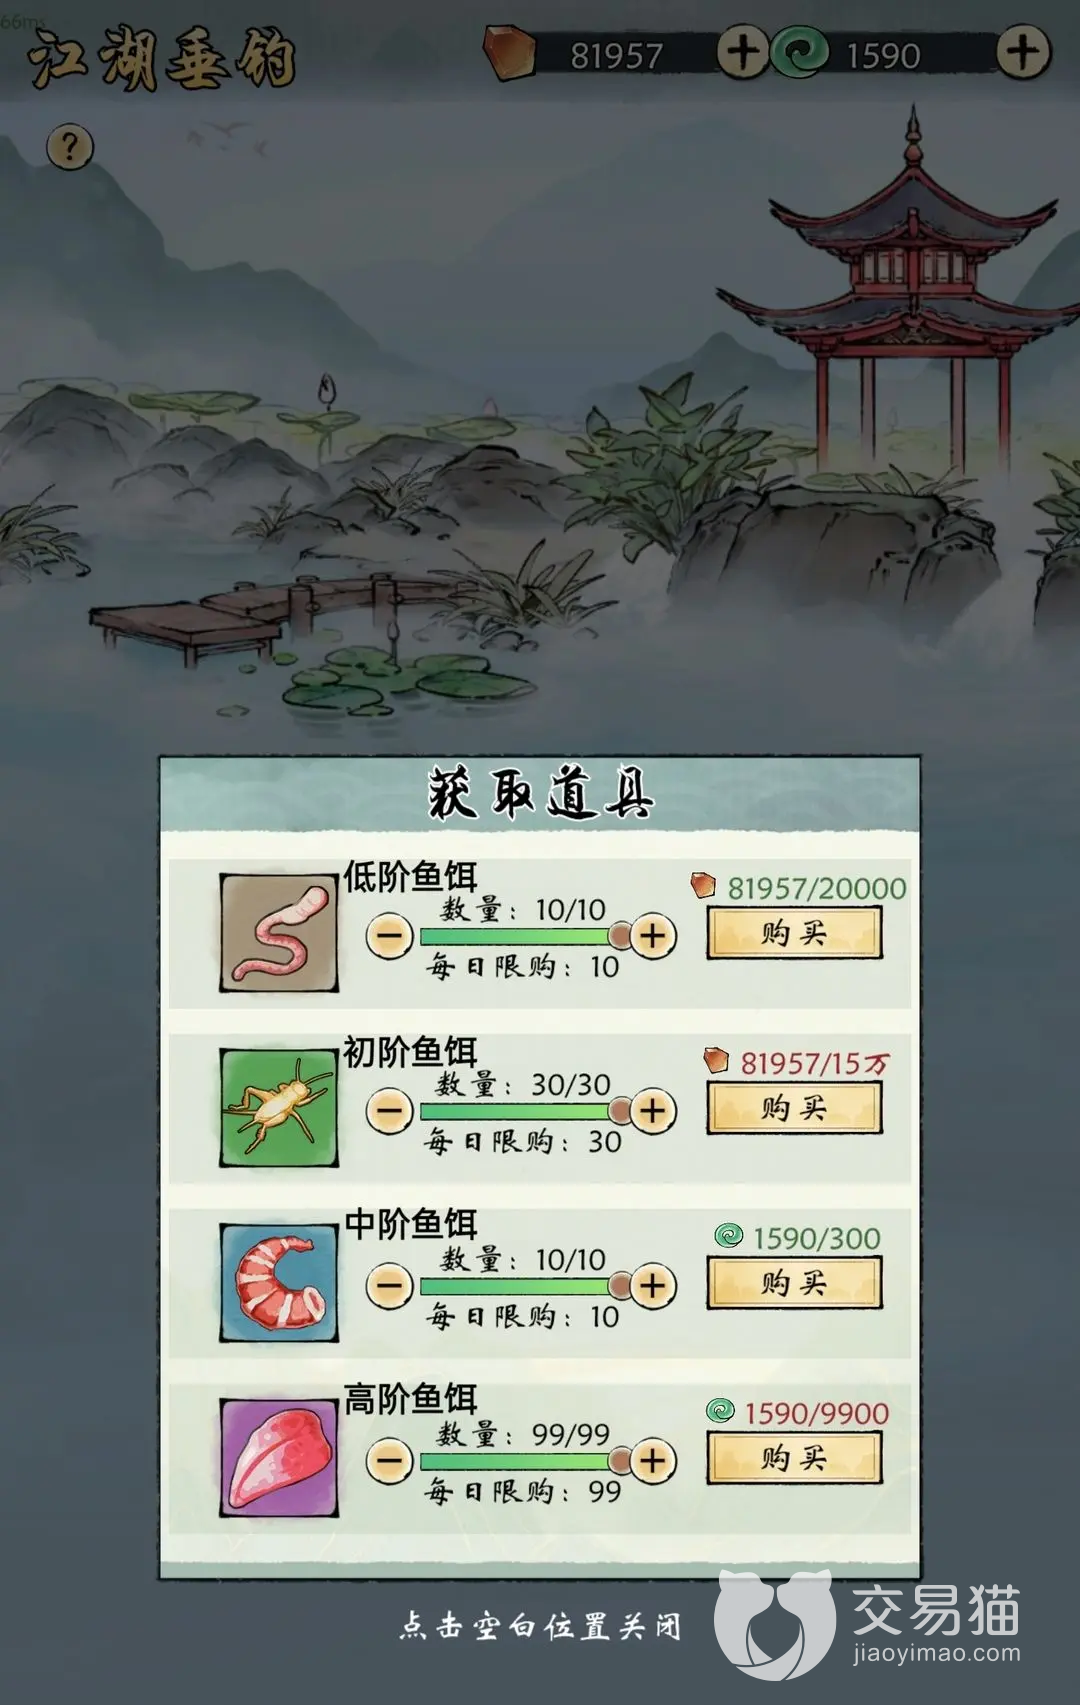The width and height of the screenshot is (1080, 1705).
Task: Decrease 初阶鱼饵 quantity with minus
Action: click(389, 1111)
